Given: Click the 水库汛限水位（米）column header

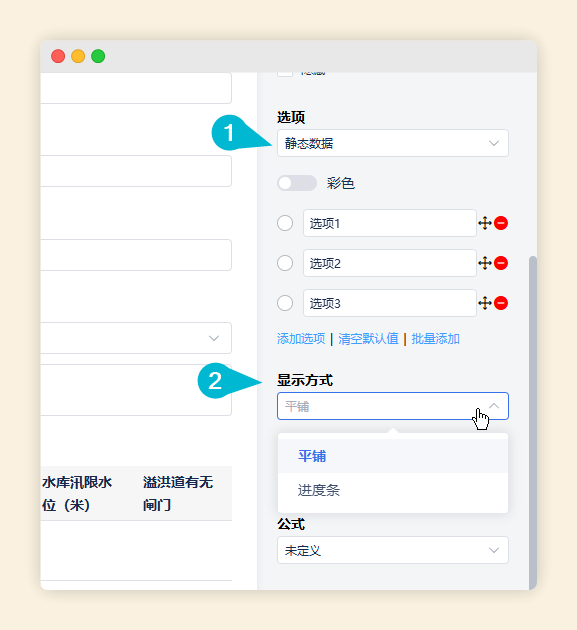Looking at the screenshot, I should [x=77, y=493].
